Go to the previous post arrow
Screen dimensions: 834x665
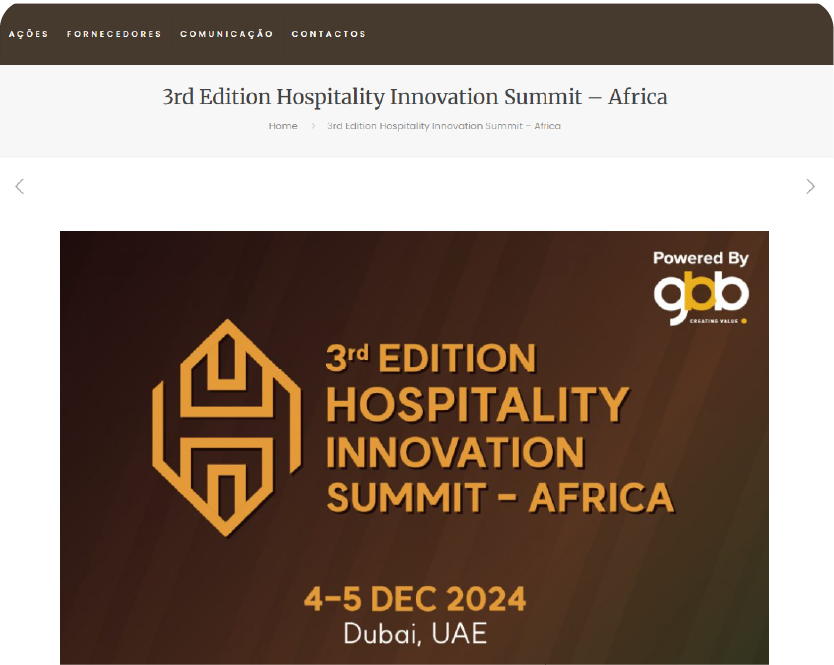19,186
